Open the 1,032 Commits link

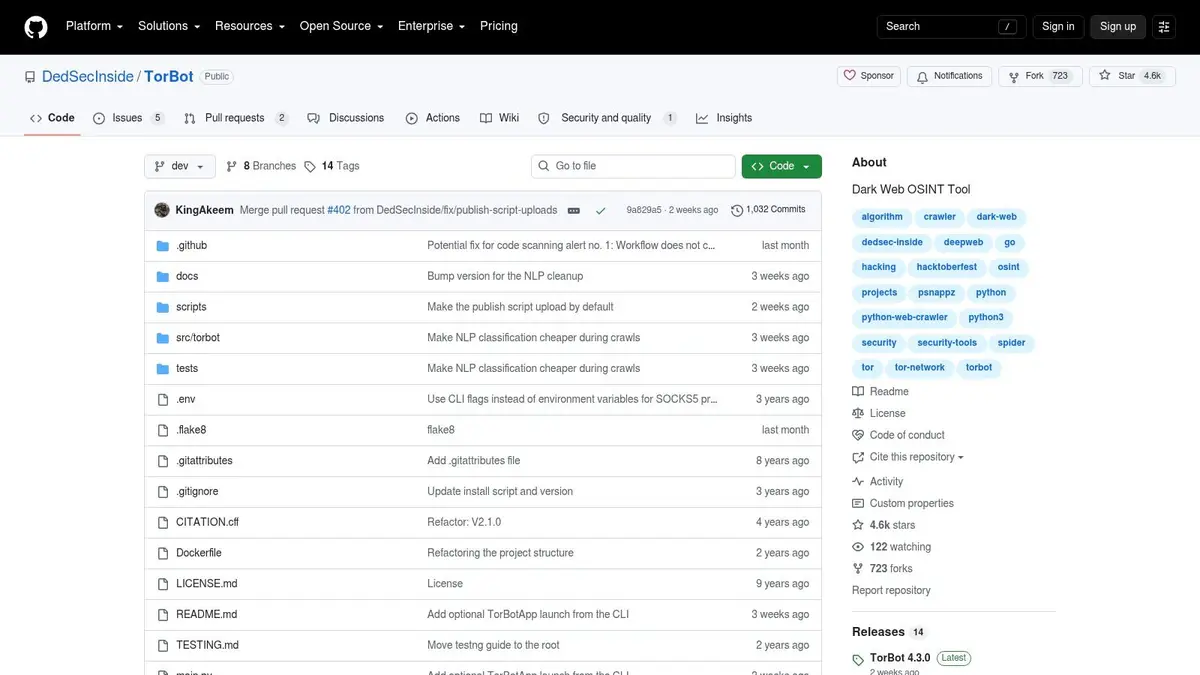click(768, 210)
